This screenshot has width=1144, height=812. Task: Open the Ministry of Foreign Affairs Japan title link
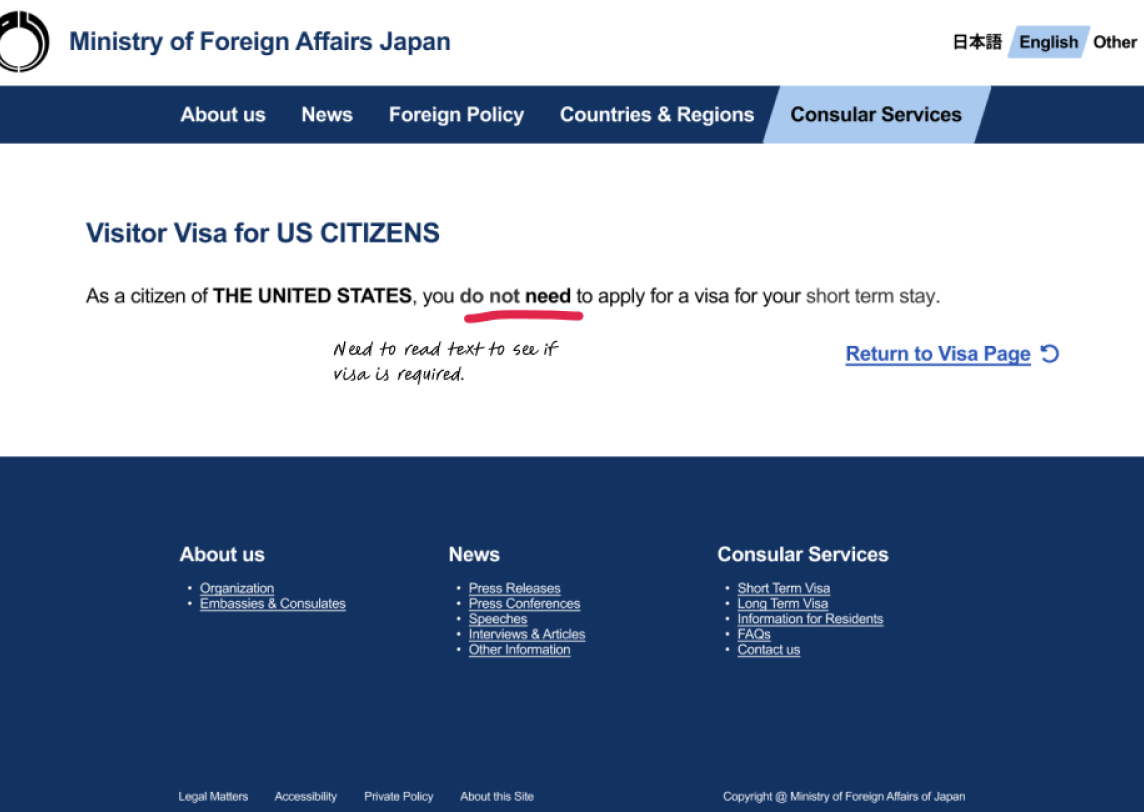(x=260, y=42)
